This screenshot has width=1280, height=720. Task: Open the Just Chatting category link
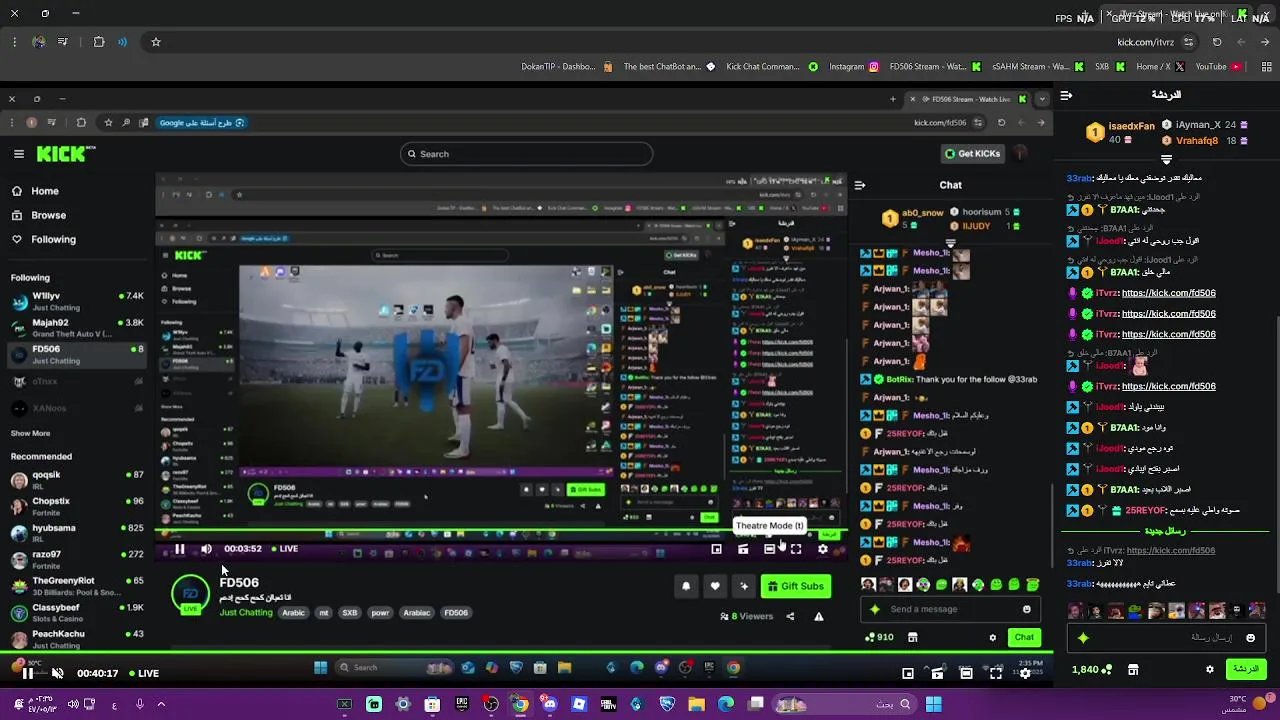click(x=246, y=612)
